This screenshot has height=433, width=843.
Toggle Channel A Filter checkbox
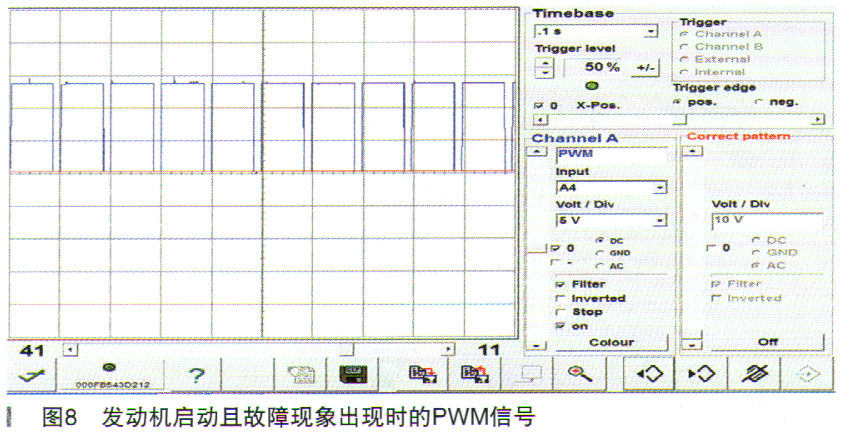561,285
